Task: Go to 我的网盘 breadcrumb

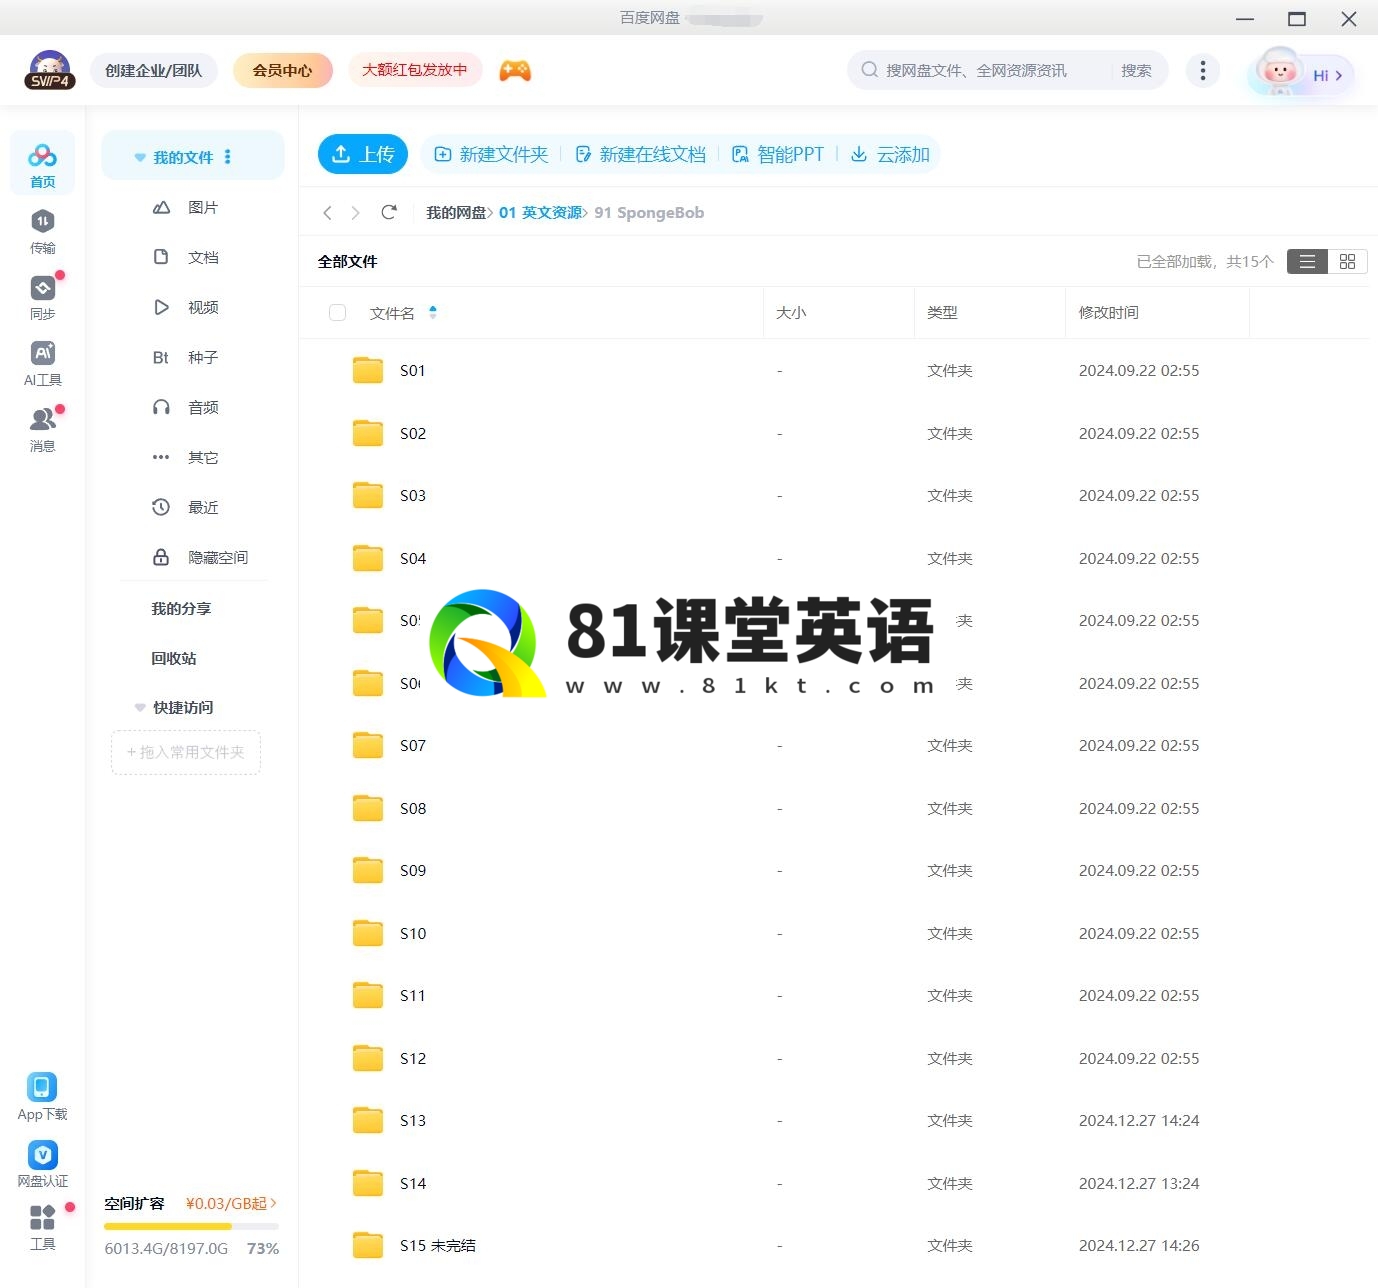Action: click(x=456, y=212)
